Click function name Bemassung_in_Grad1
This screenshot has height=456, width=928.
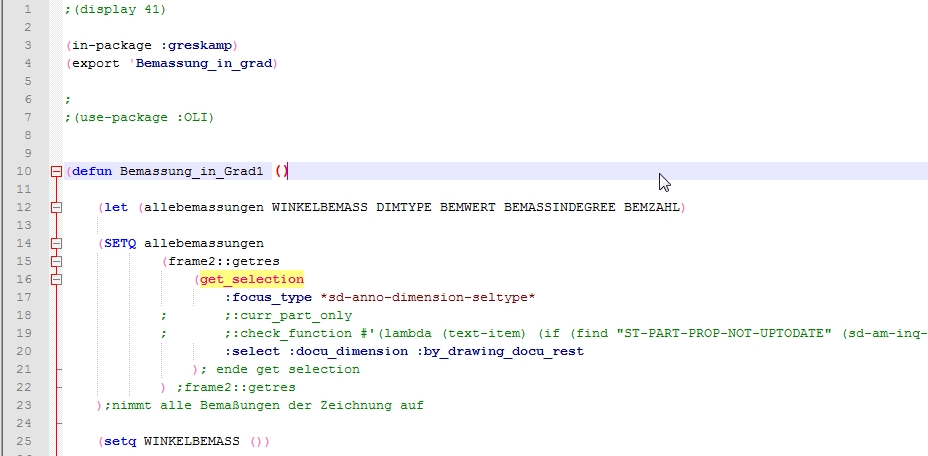click(192, 172)
